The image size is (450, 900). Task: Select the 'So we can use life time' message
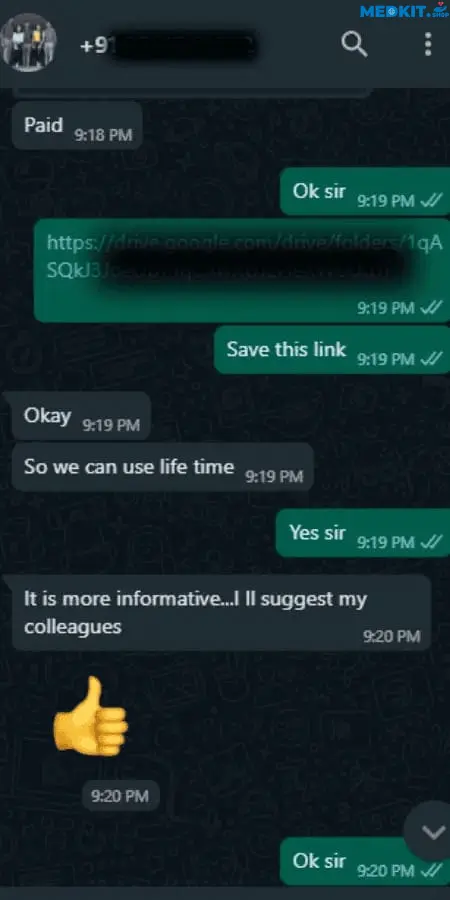[x=162, y=467]
